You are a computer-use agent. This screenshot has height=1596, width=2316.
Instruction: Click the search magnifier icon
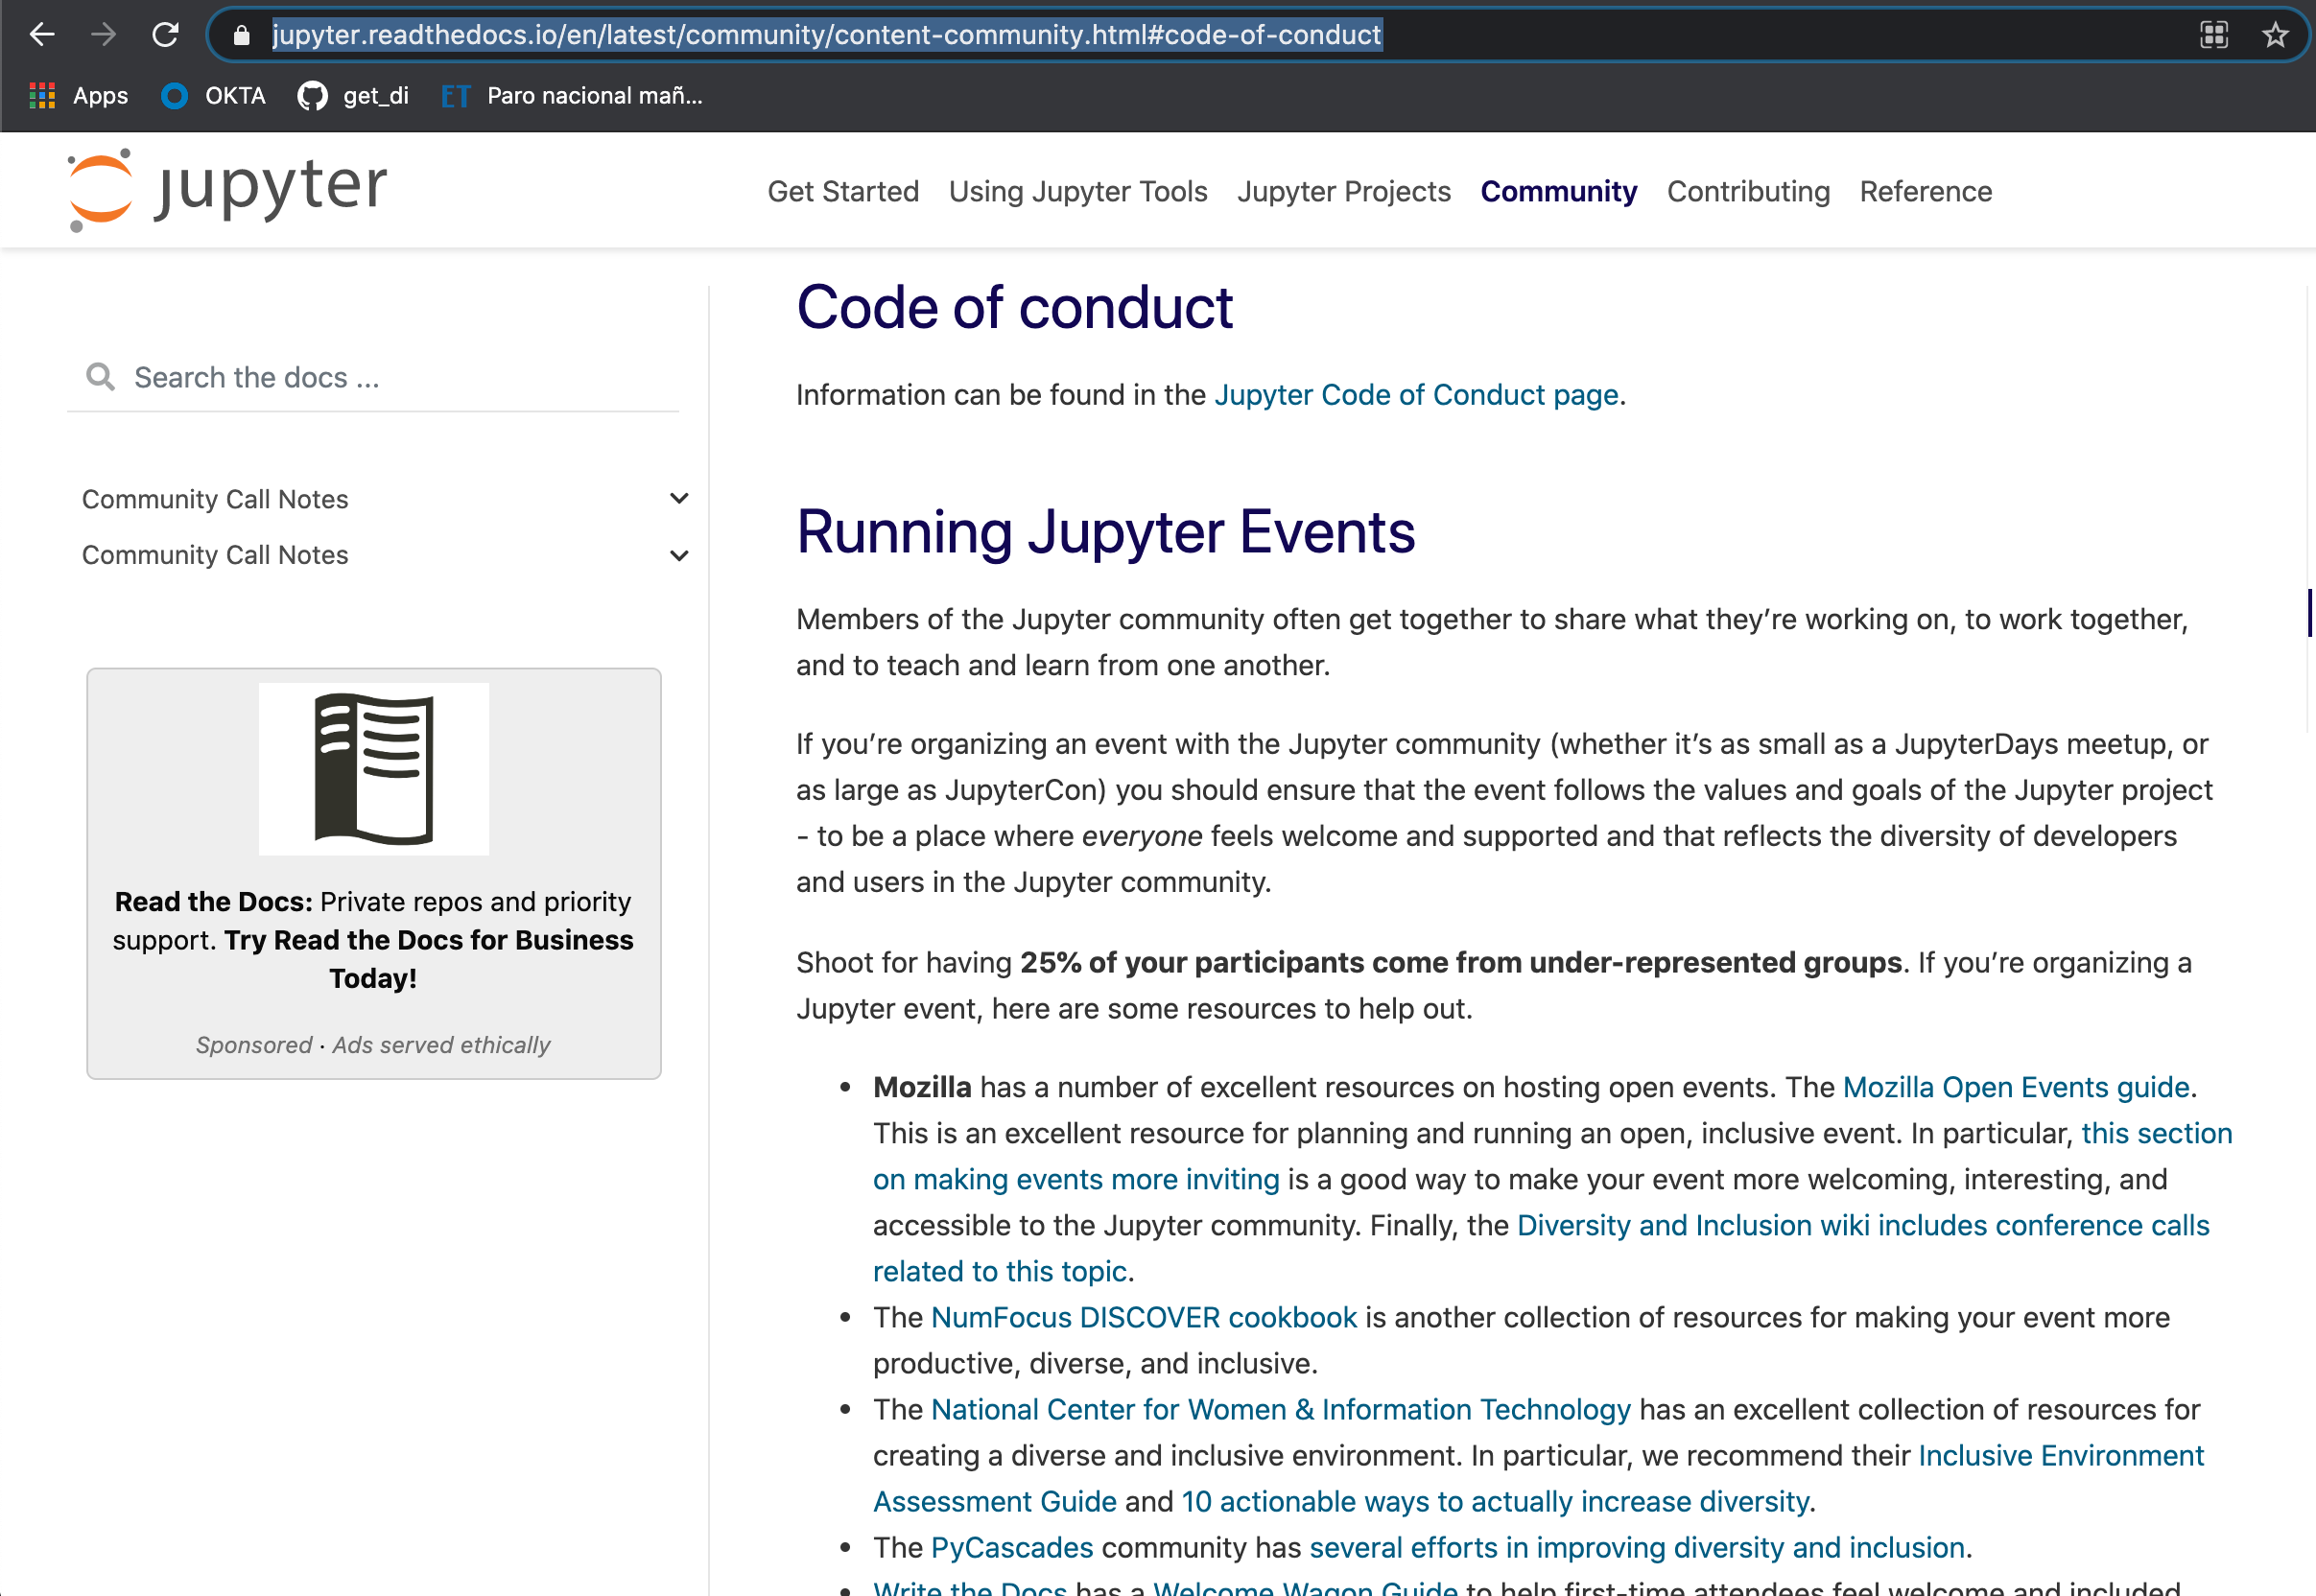pyautogui.click(x=100, y=377)
